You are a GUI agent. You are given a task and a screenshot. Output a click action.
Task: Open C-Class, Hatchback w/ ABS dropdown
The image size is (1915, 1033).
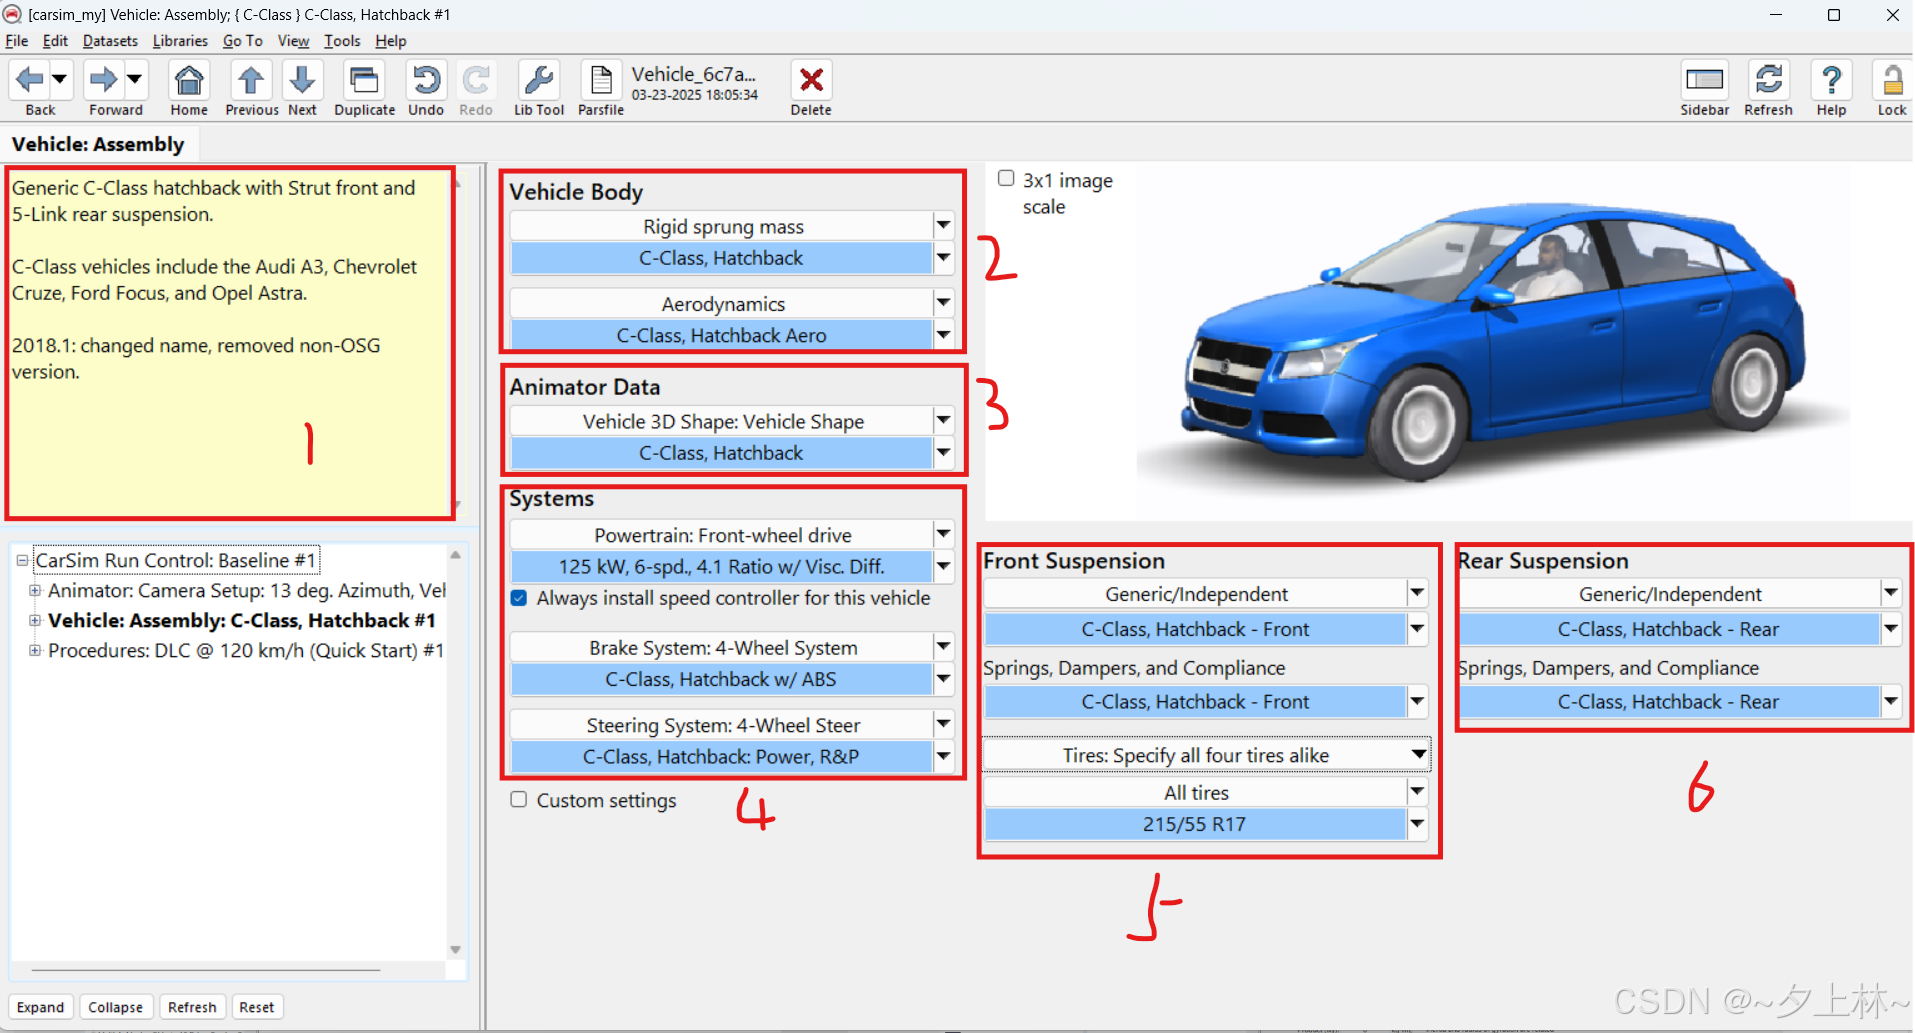click(943, 679)
